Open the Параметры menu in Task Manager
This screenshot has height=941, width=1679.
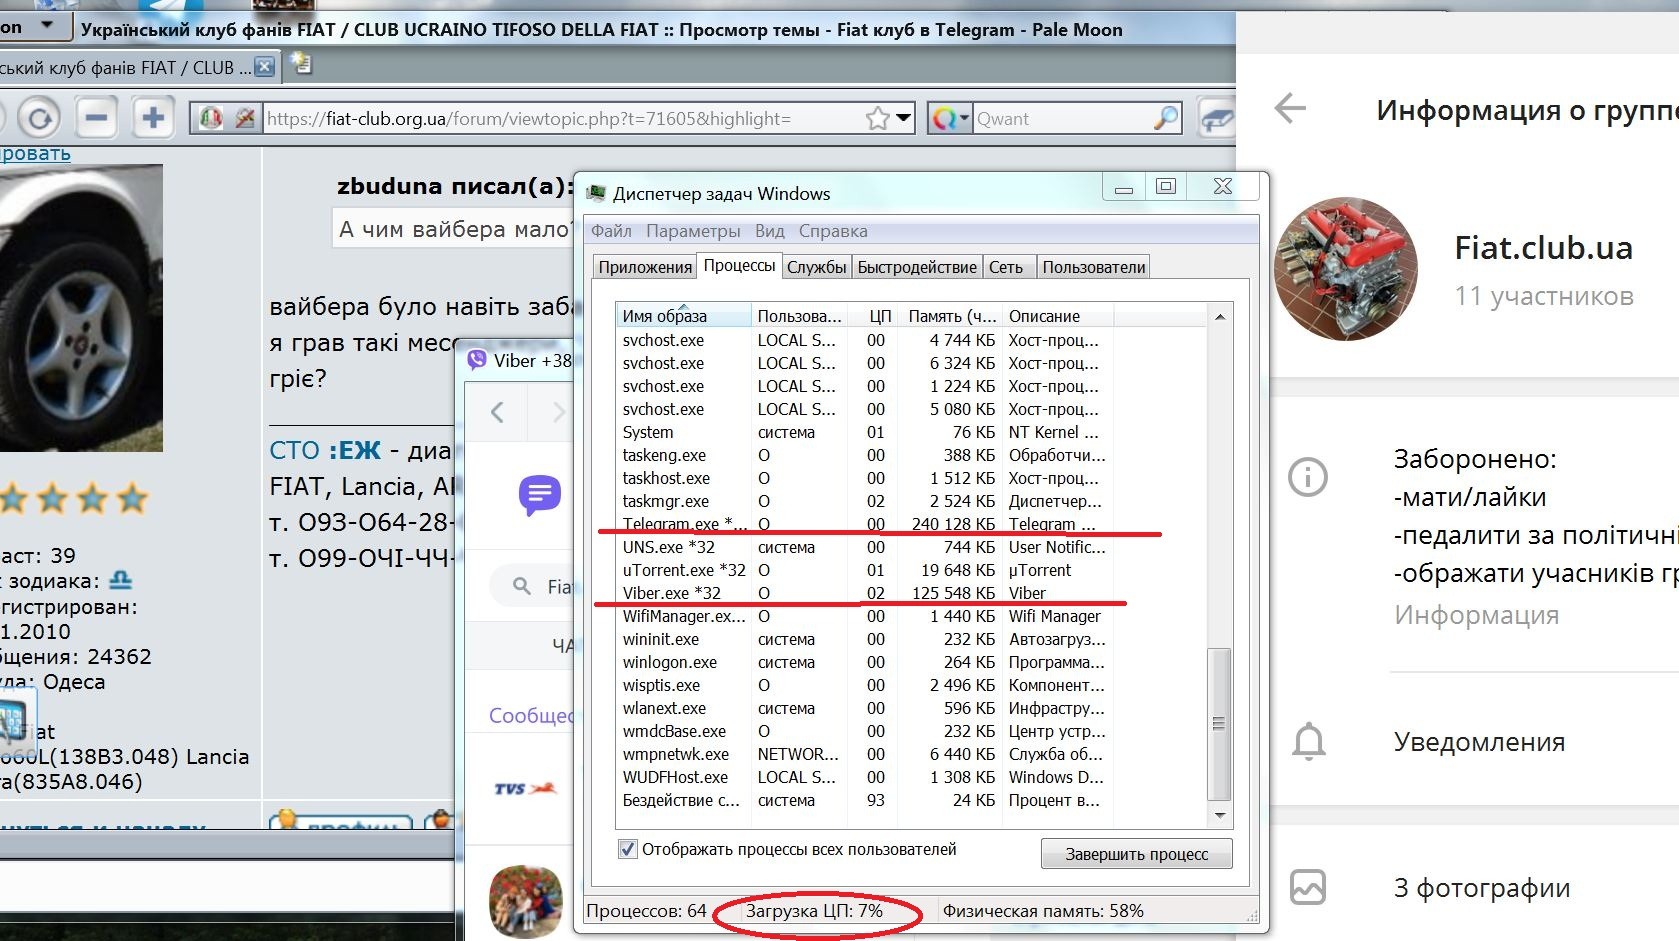tap(692, 231)
